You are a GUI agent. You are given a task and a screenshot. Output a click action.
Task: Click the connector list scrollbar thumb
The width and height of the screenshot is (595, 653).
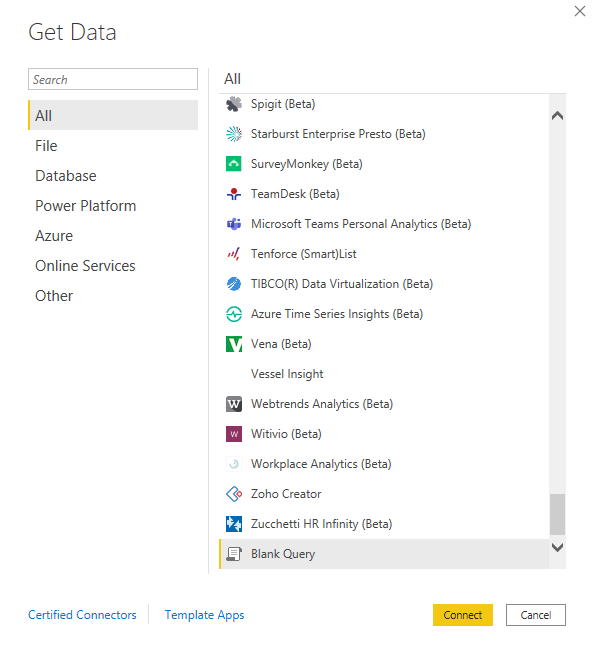tap(557, 514)
